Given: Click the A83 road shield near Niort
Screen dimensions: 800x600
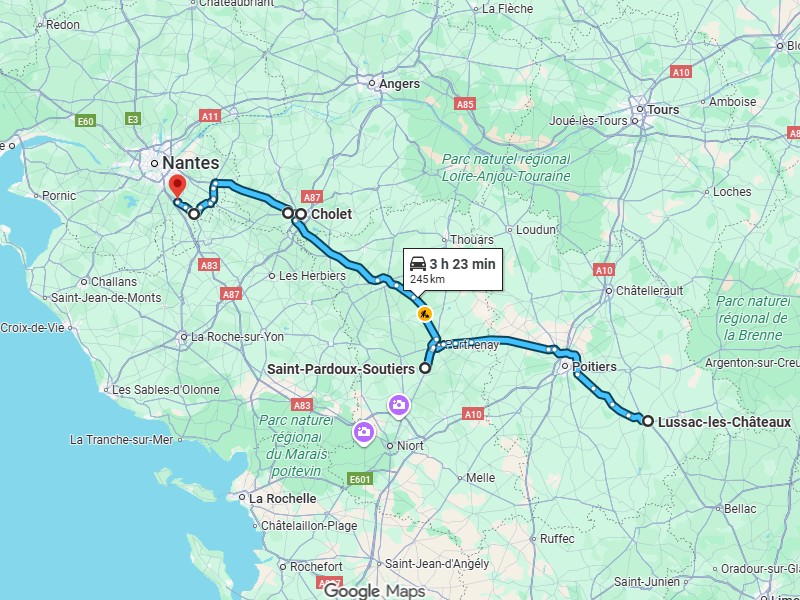Looking at the screenshot, I should (302, 405).
